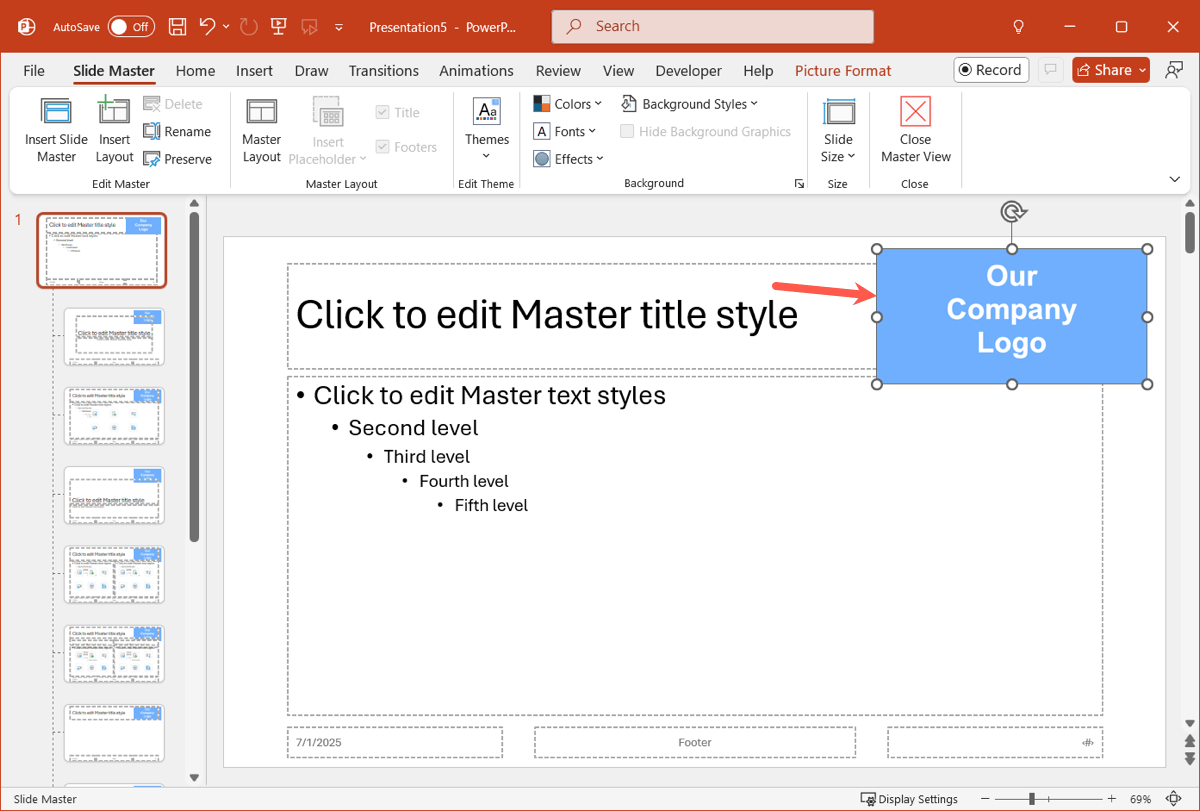This screenshot has height=811, width=1200.
Task: Expand the Background Styles dropdown
Action: point(689,104)
